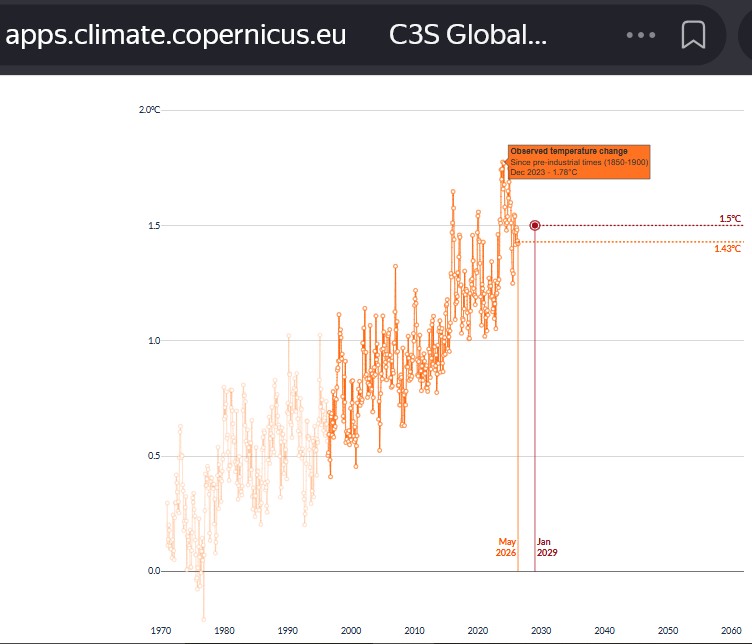Click the Dec 2023 1.78°C tooltip box
752x644 pixels.
[x=579, y=162]
